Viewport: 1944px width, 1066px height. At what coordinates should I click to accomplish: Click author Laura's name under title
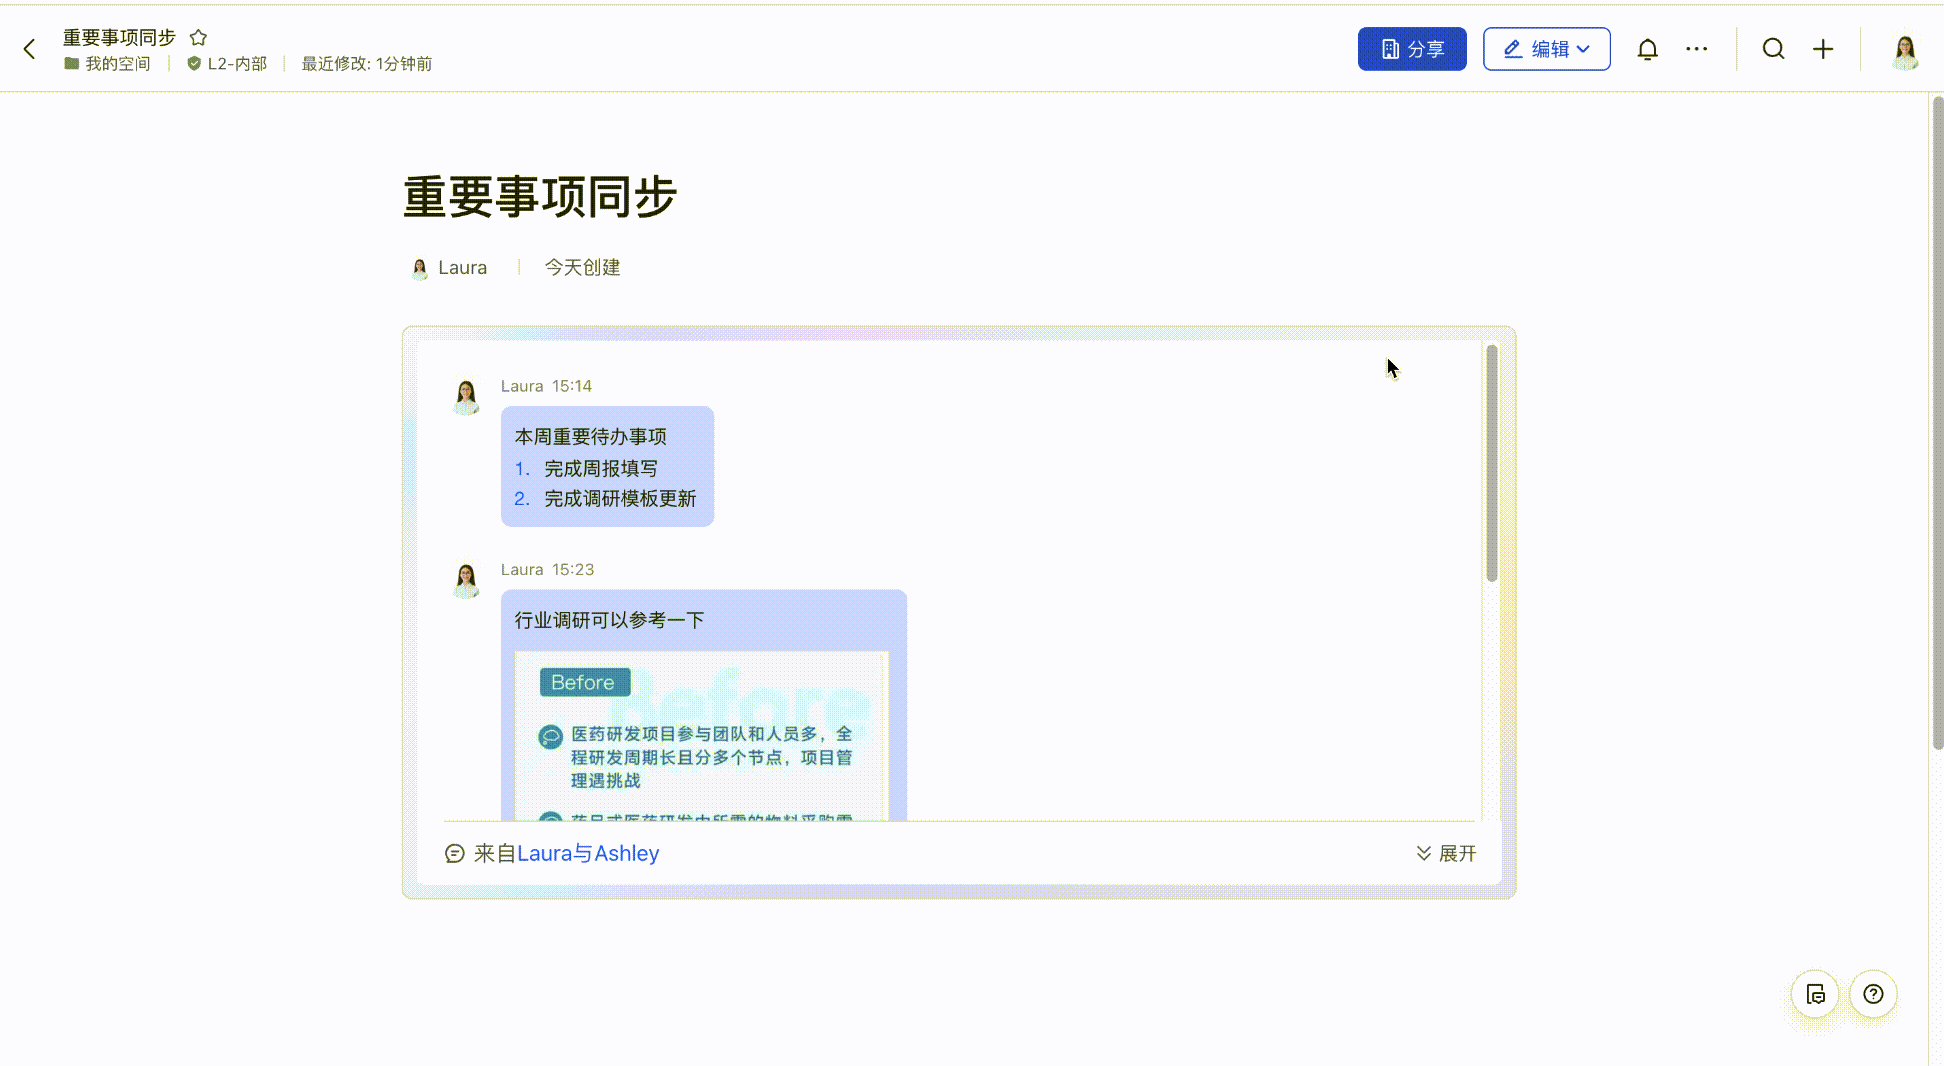click(462, 268)
